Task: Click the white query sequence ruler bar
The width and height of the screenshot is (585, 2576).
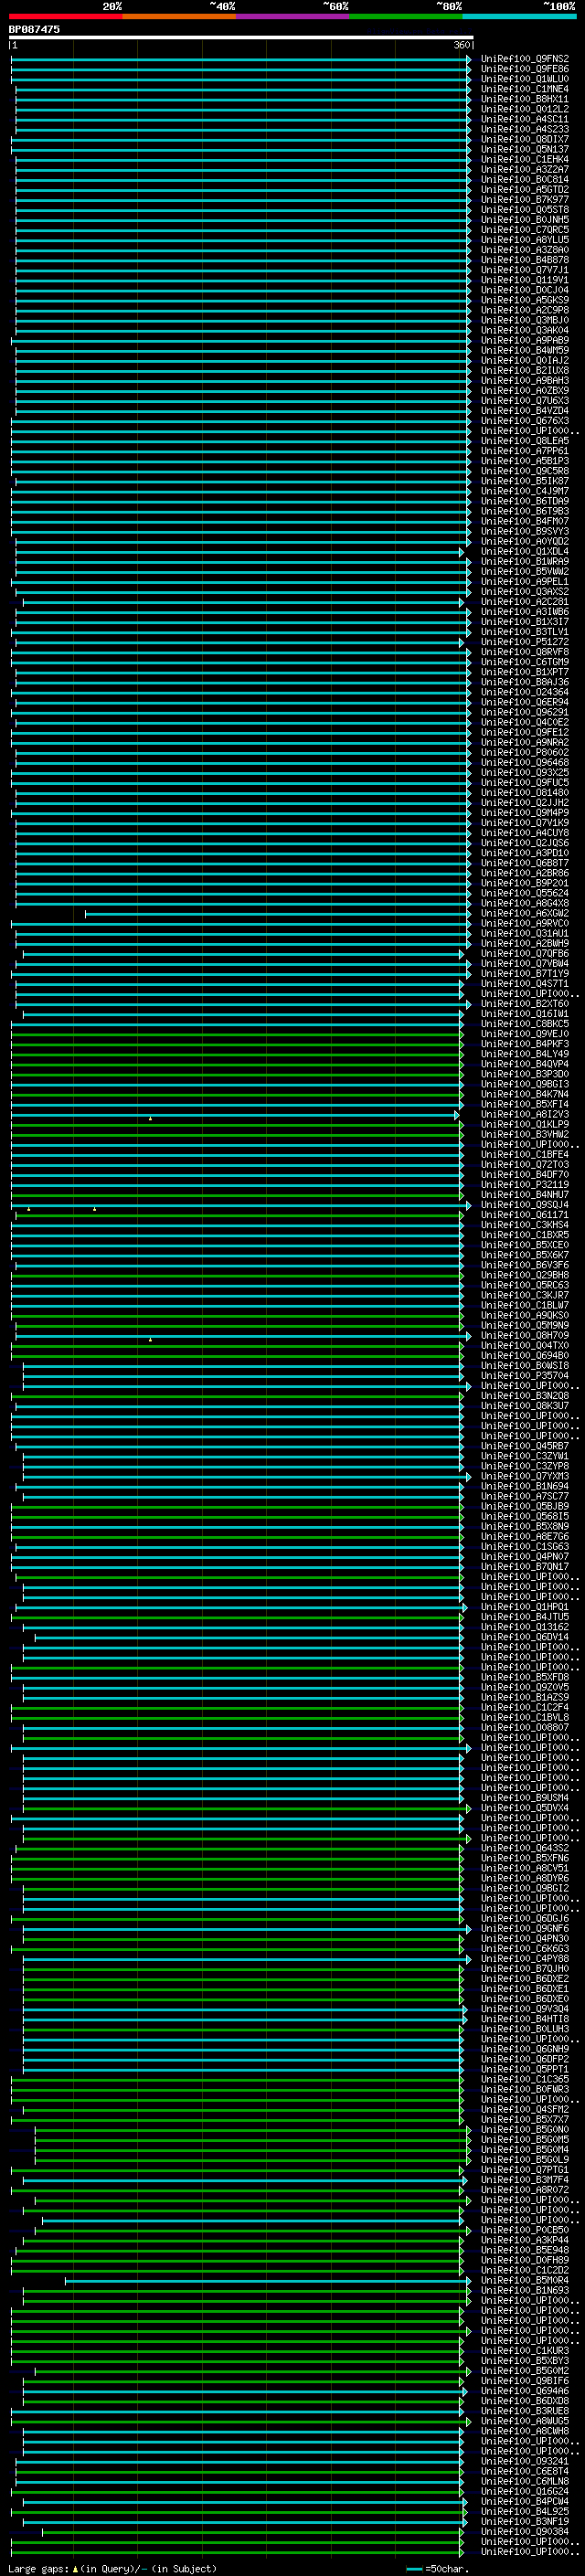Action: point(240,38)
